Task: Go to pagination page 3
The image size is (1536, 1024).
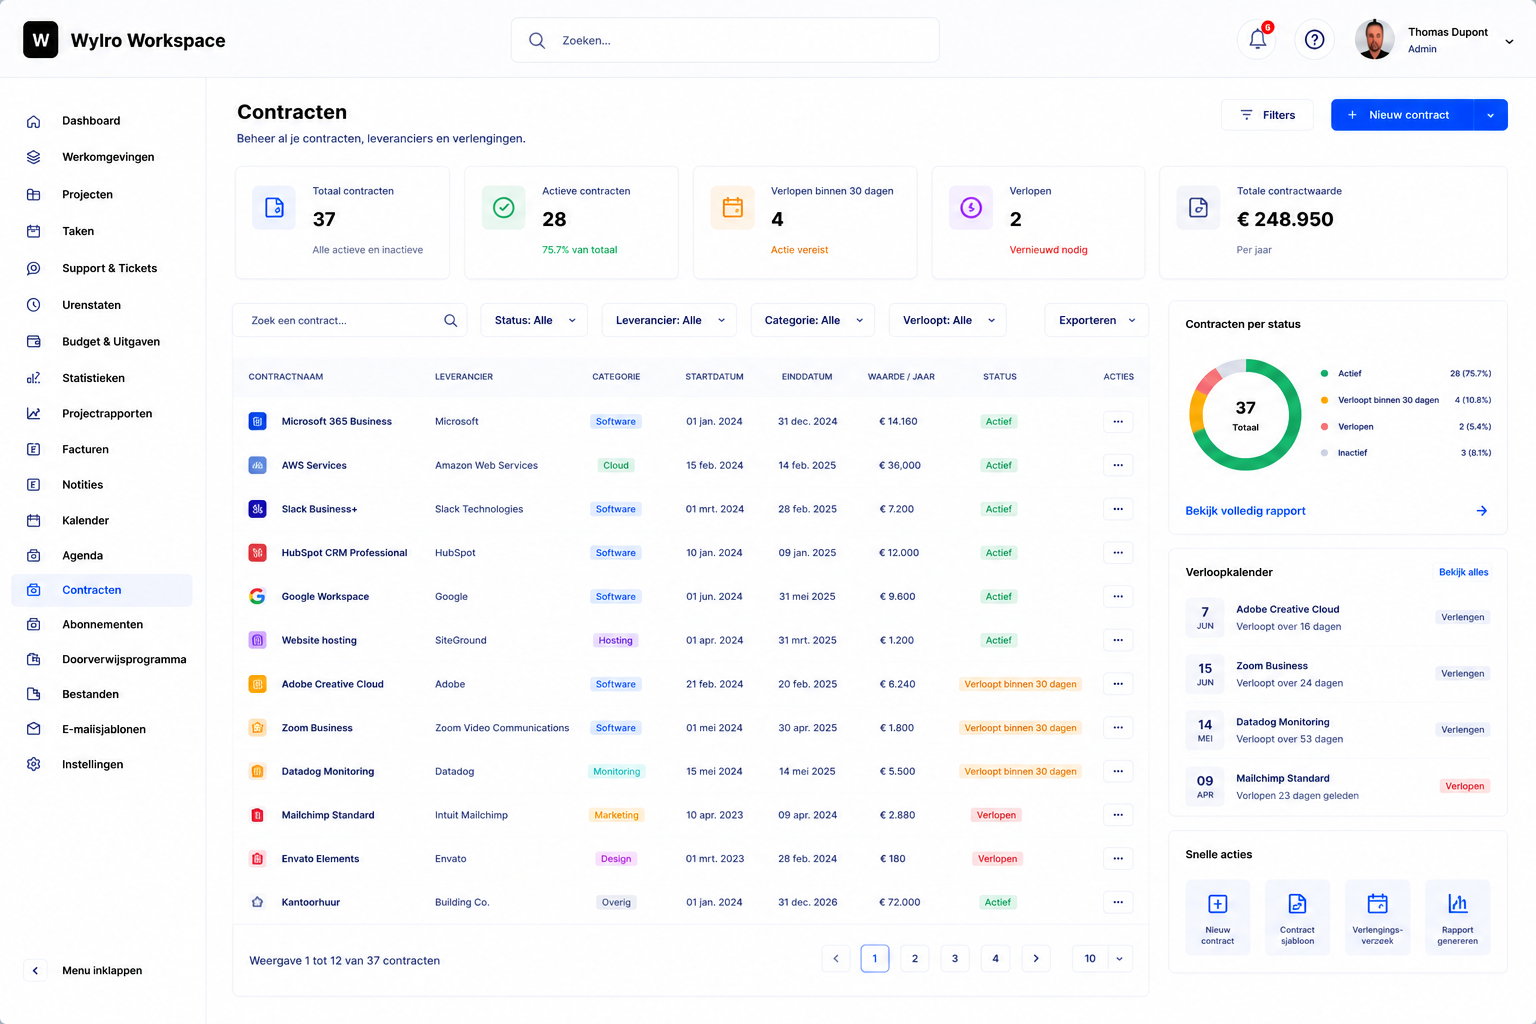Action: click(955, 958)
